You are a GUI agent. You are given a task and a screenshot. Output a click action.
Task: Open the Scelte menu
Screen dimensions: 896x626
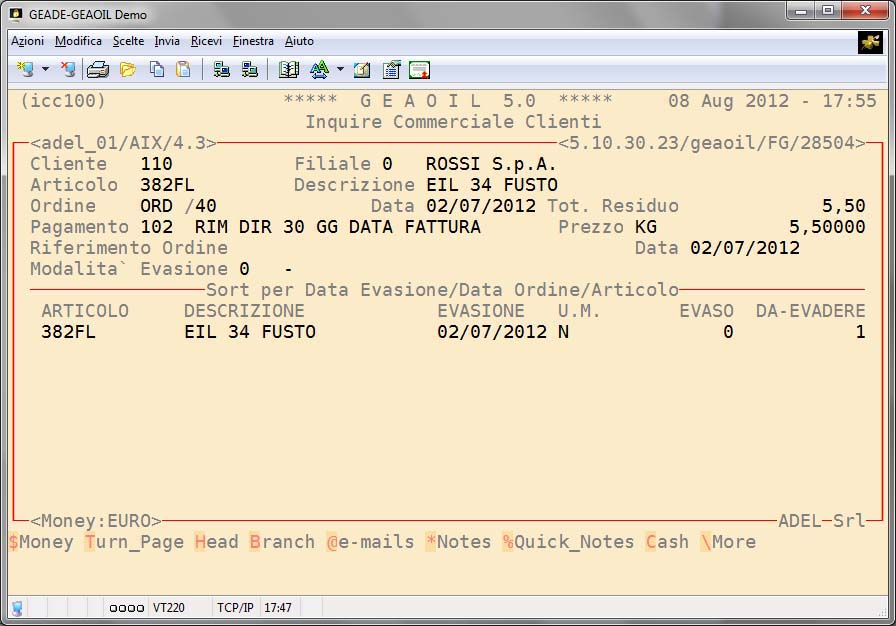[x=128, y=41]
